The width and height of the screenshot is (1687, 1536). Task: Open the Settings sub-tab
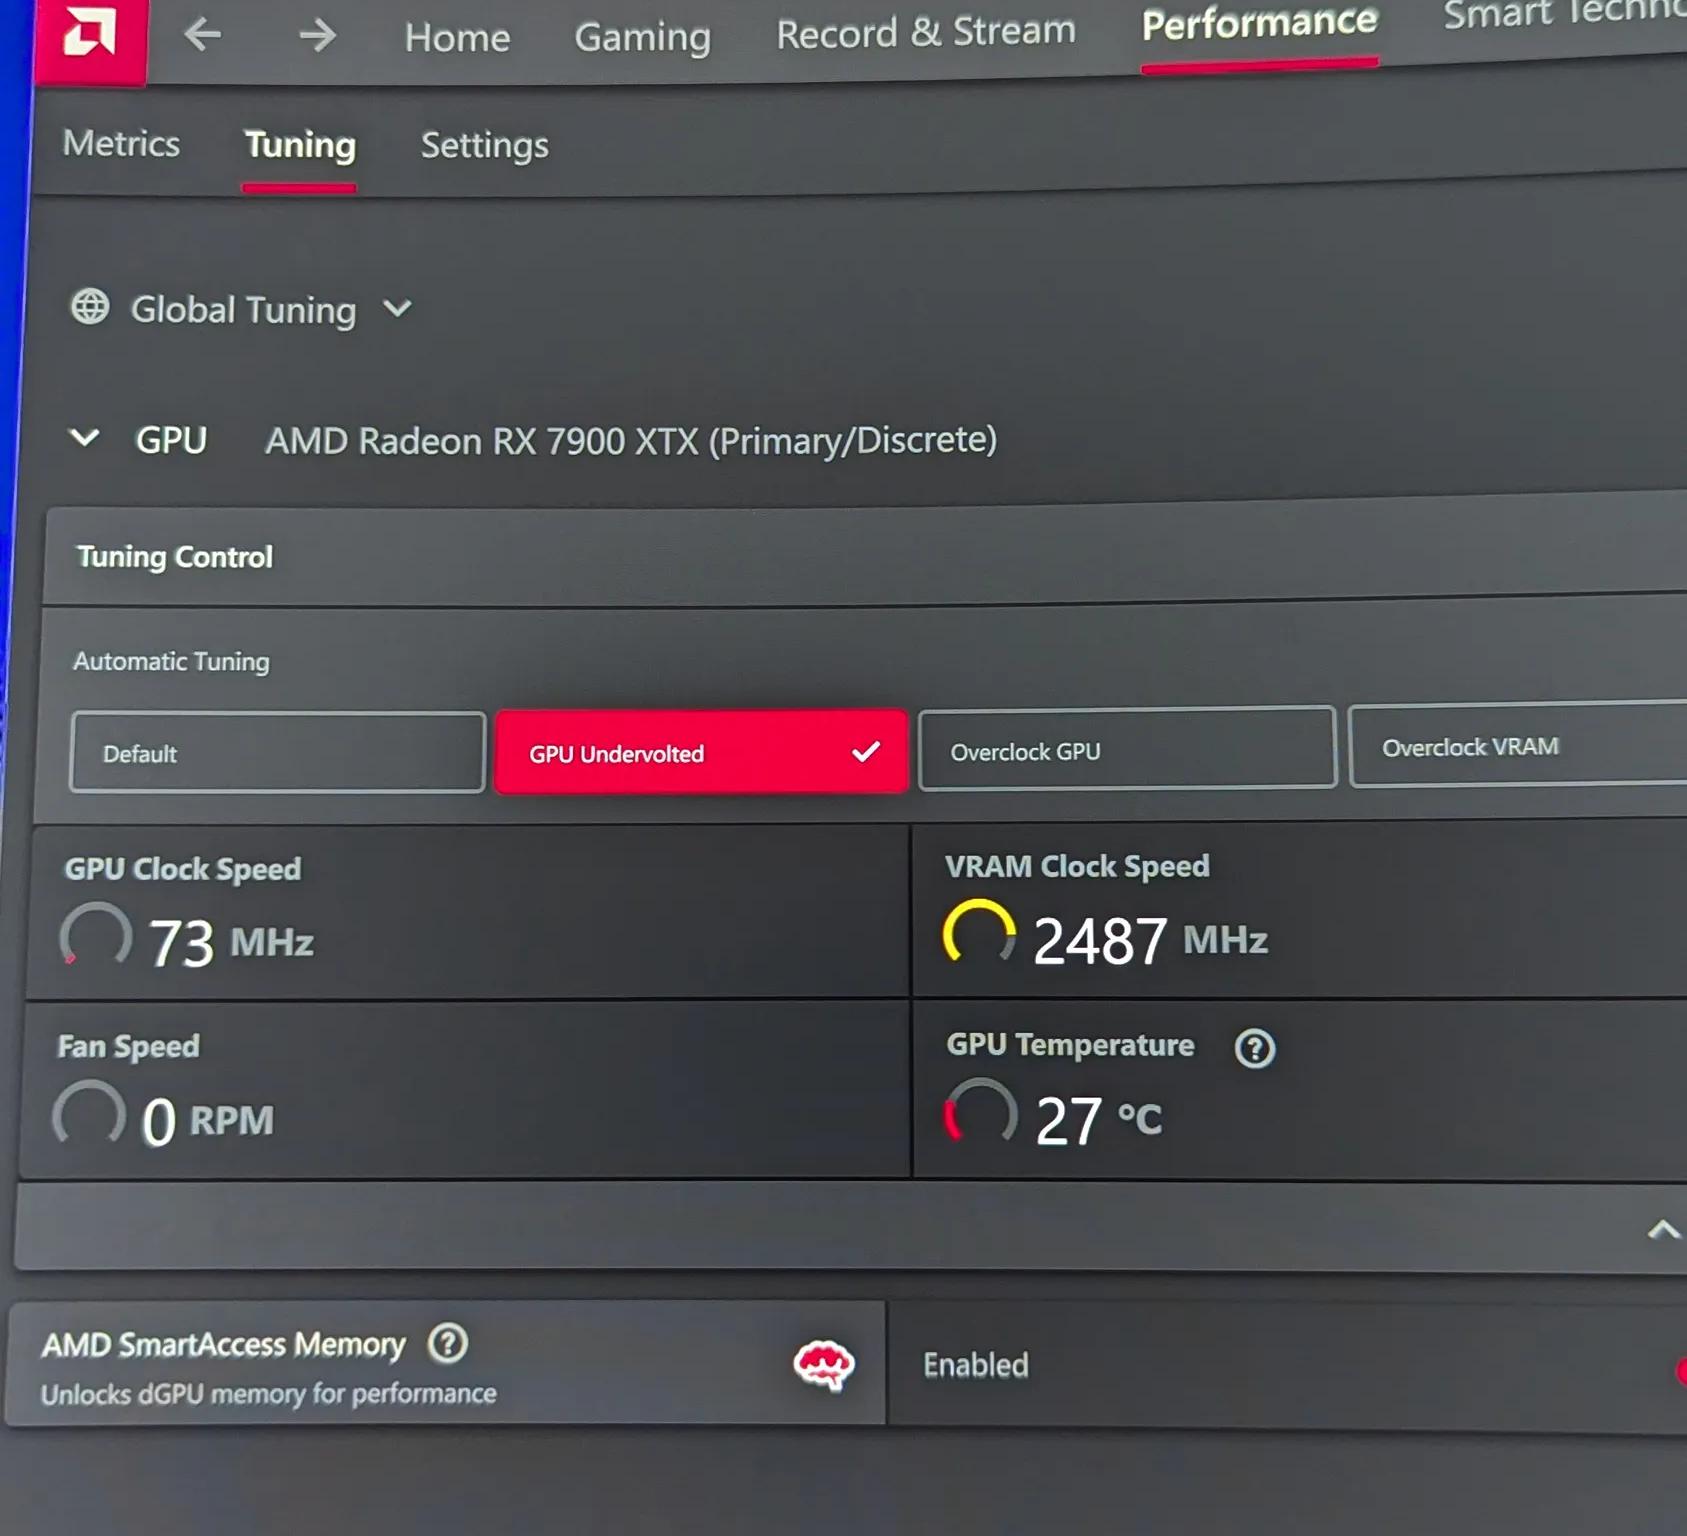pos(485,146)
